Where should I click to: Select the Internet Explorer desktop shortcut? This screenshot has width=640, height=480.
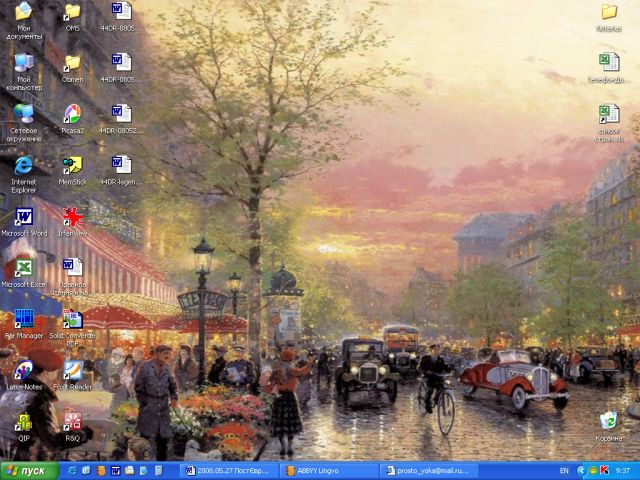24,174
